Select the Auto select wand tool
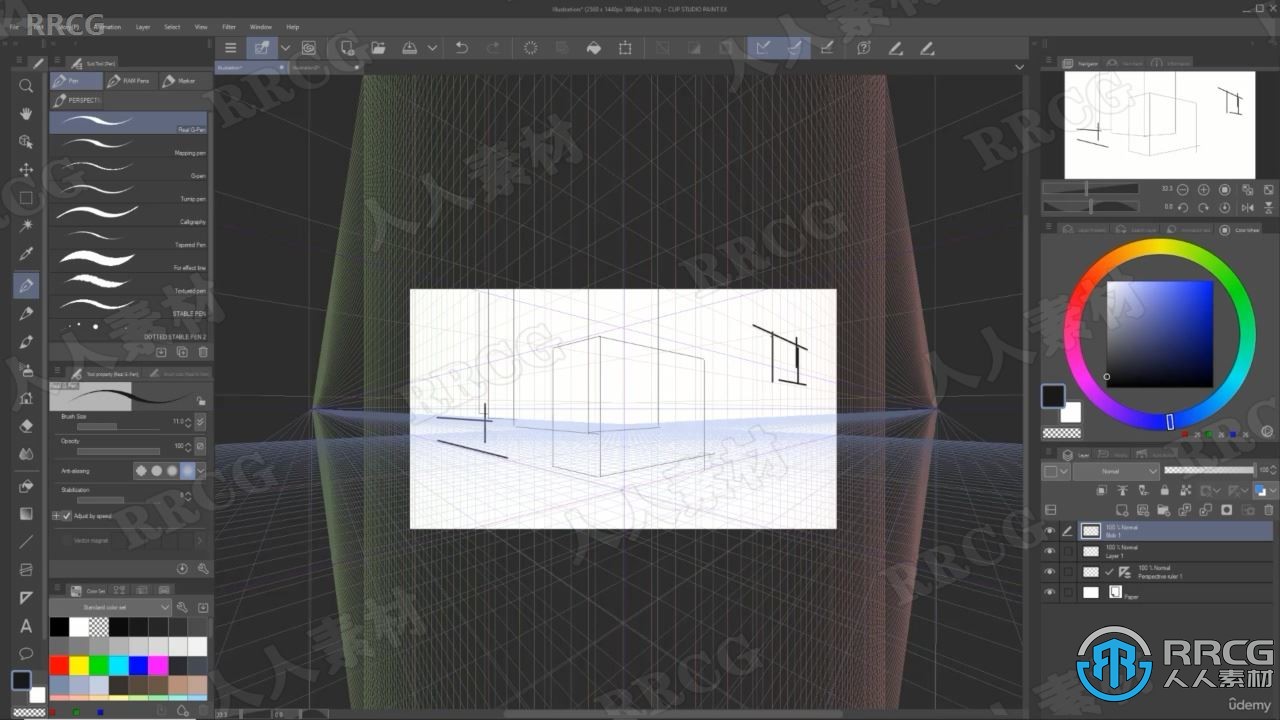The width and height of the screenshot is (1280, 720). 26,226
